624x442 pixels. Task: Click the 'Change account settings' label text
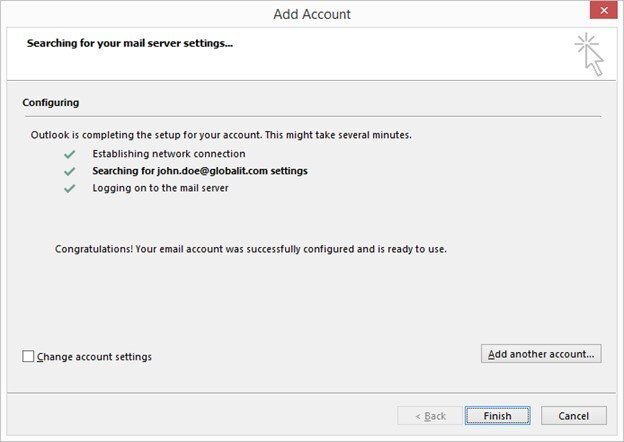tap(94, 356)
